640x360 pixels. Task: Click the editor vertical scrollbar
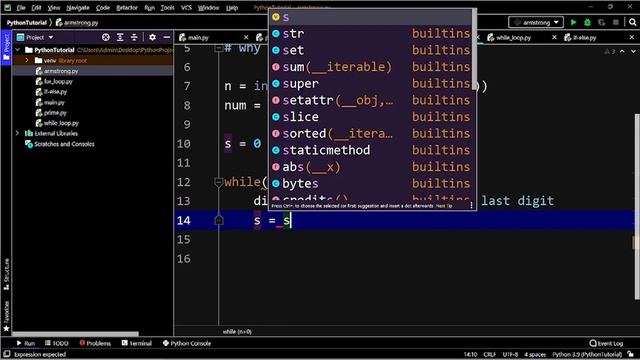(636, 206)
